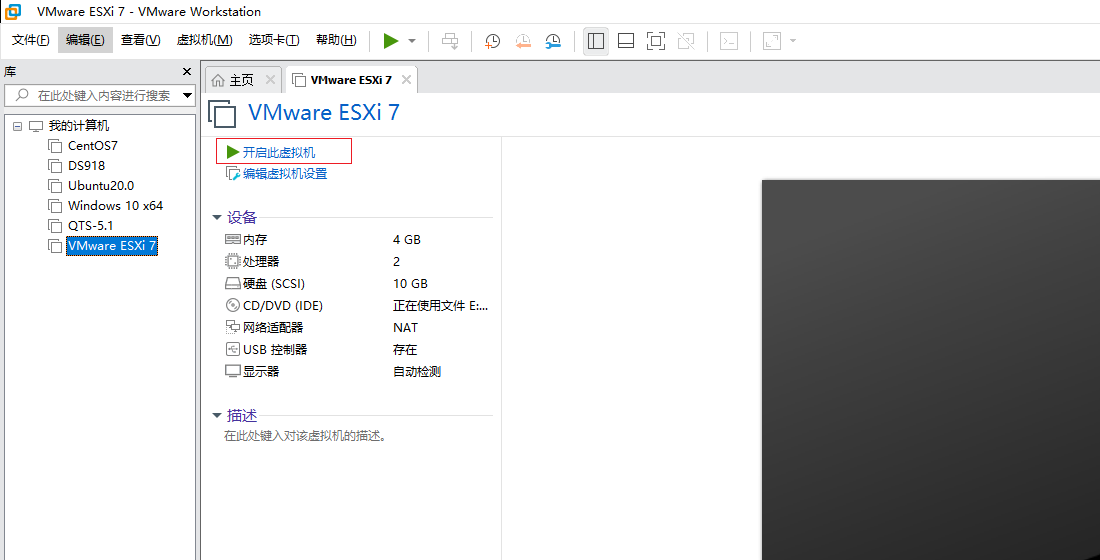The height and width of the screenshot is (560, 1100).
Task: Click the 处理器 processor device row
Action: [356, 261]
